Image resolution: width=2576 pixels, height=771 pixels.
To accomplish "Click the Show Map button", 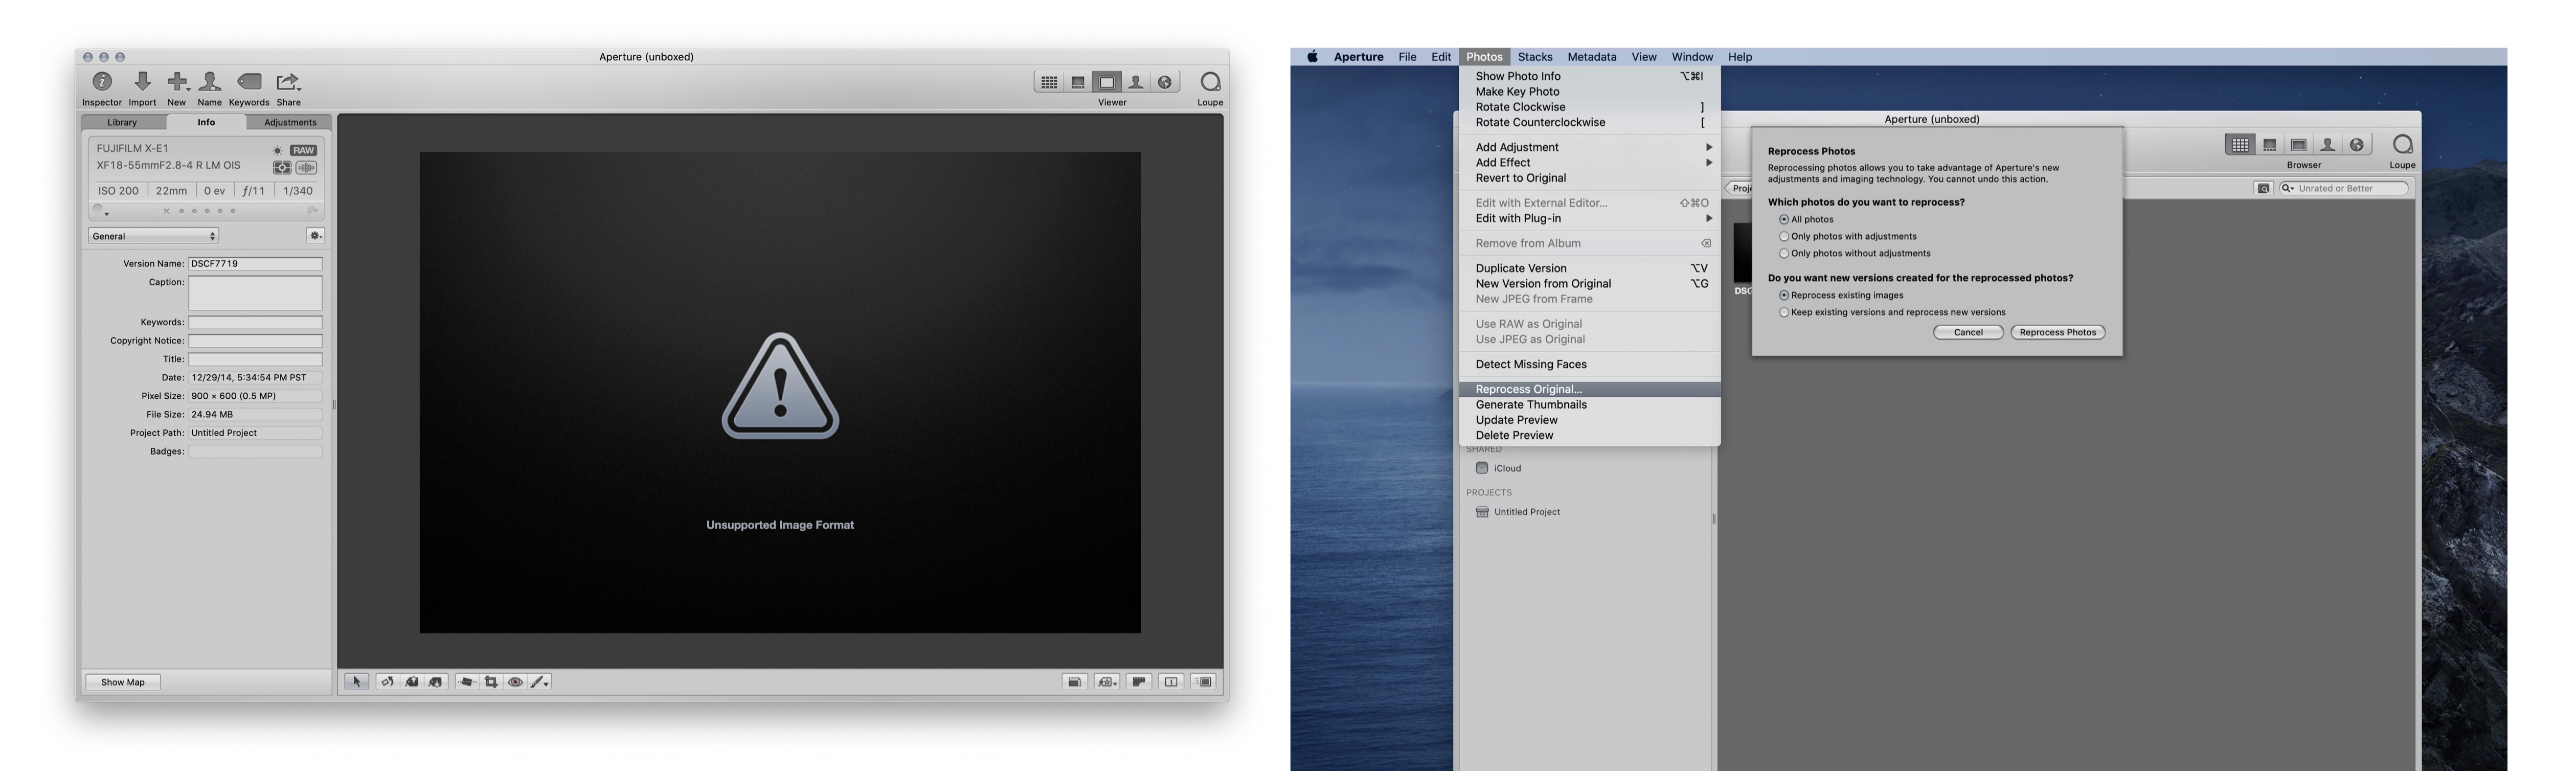I will [122, 682].
